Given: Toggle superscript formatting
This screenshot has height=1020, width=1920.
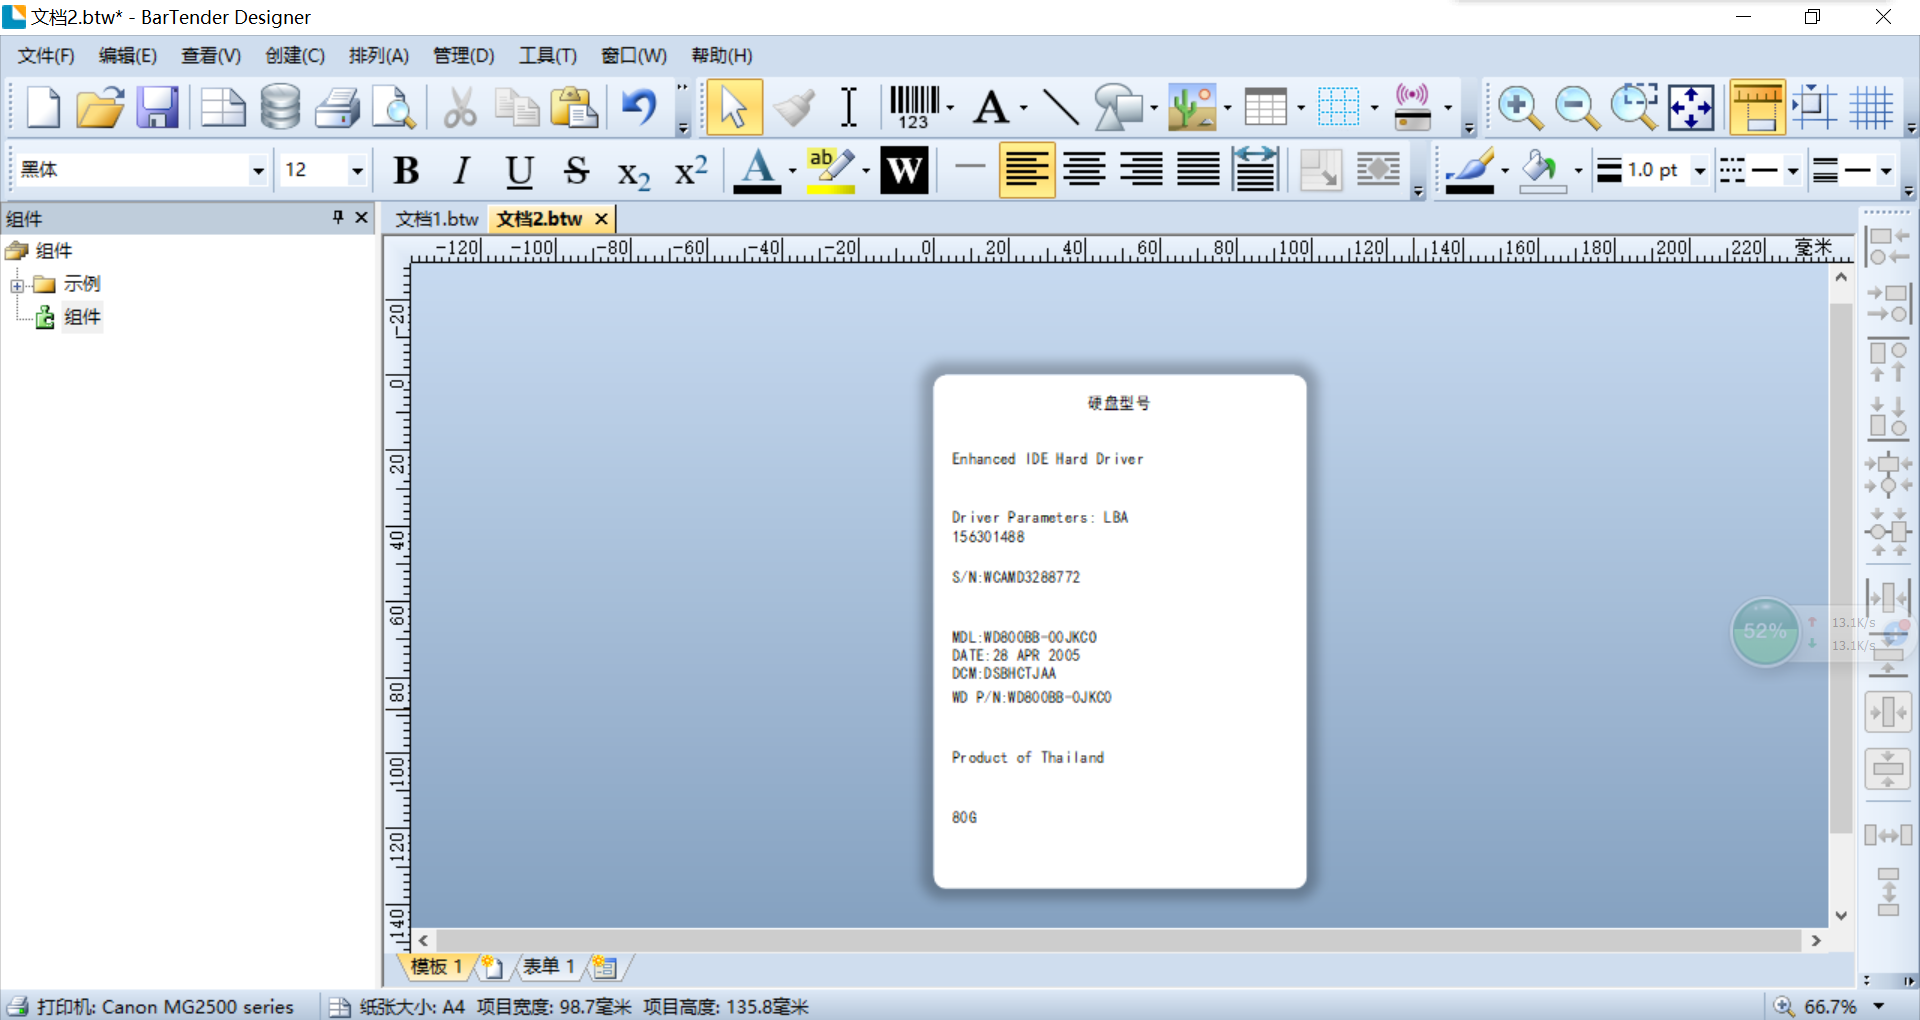Looking at the screenshot, I should [x=691, y=170].
